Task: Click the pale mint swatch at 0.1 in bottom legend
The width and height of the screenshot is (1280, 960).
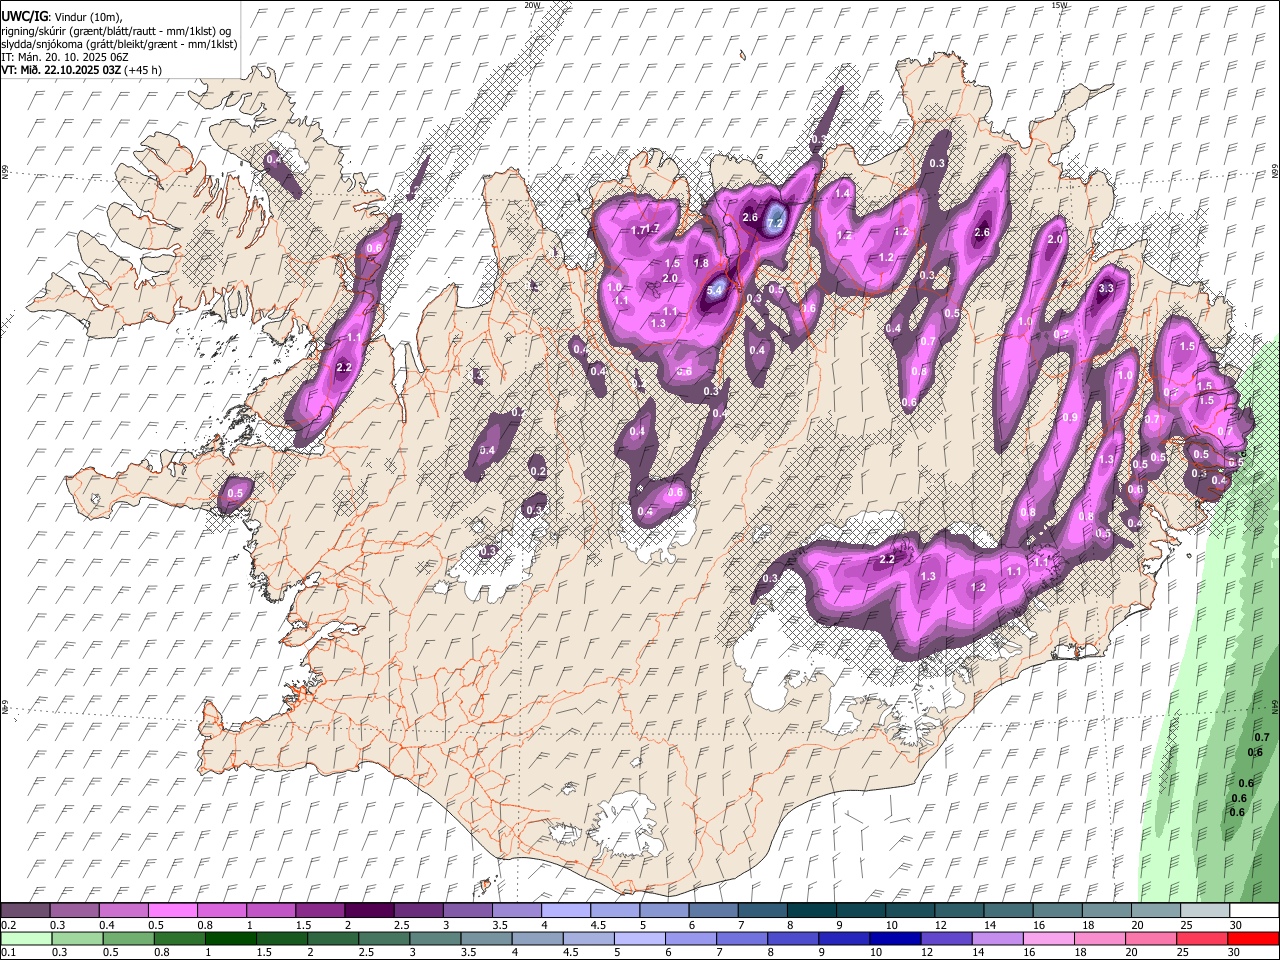Action: (26, 938)
